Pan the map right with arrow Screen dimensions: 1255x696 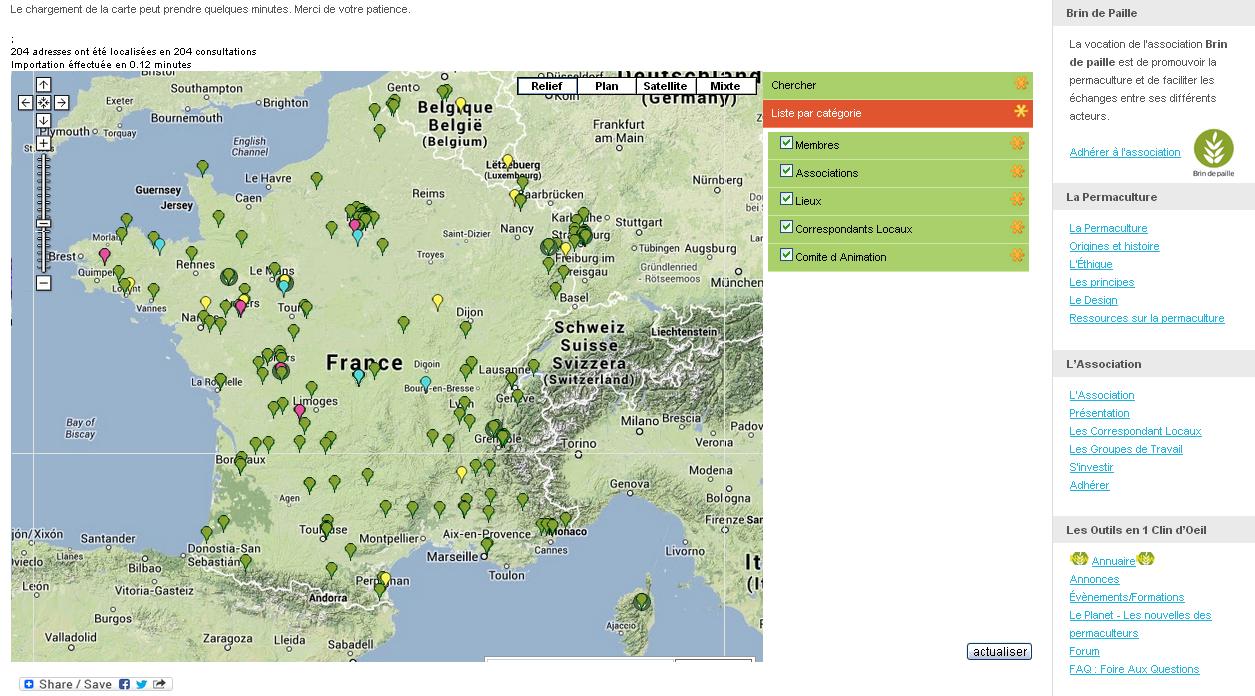[x=61, y=102]
